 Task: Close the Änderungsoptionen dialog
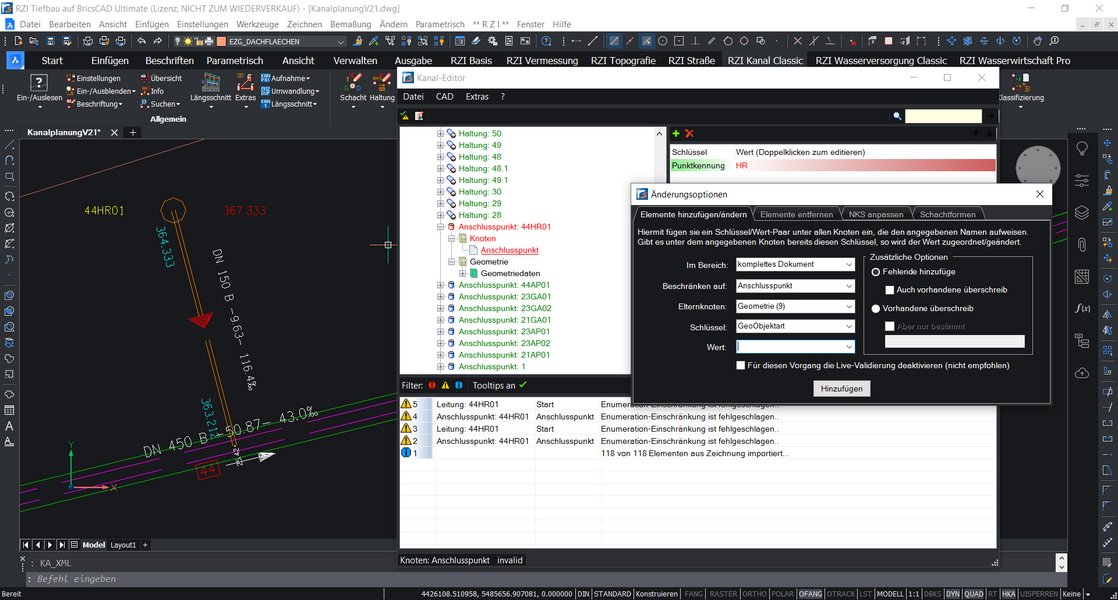point(1040,194)
